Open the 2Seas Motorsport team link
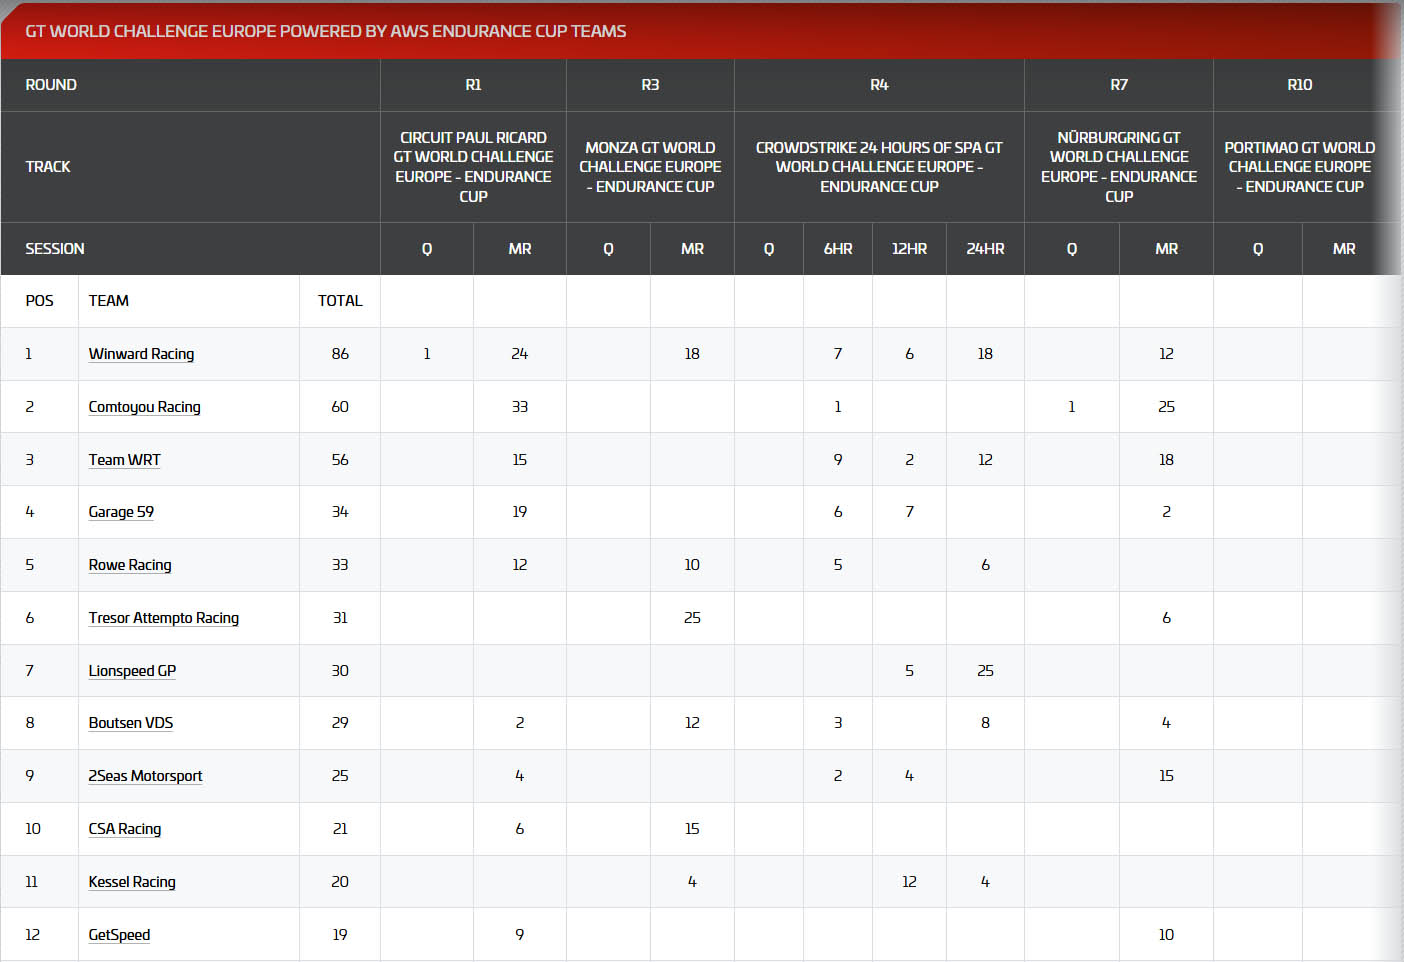The width and height of the screenshot is (1404, 962). coord(145,776)
